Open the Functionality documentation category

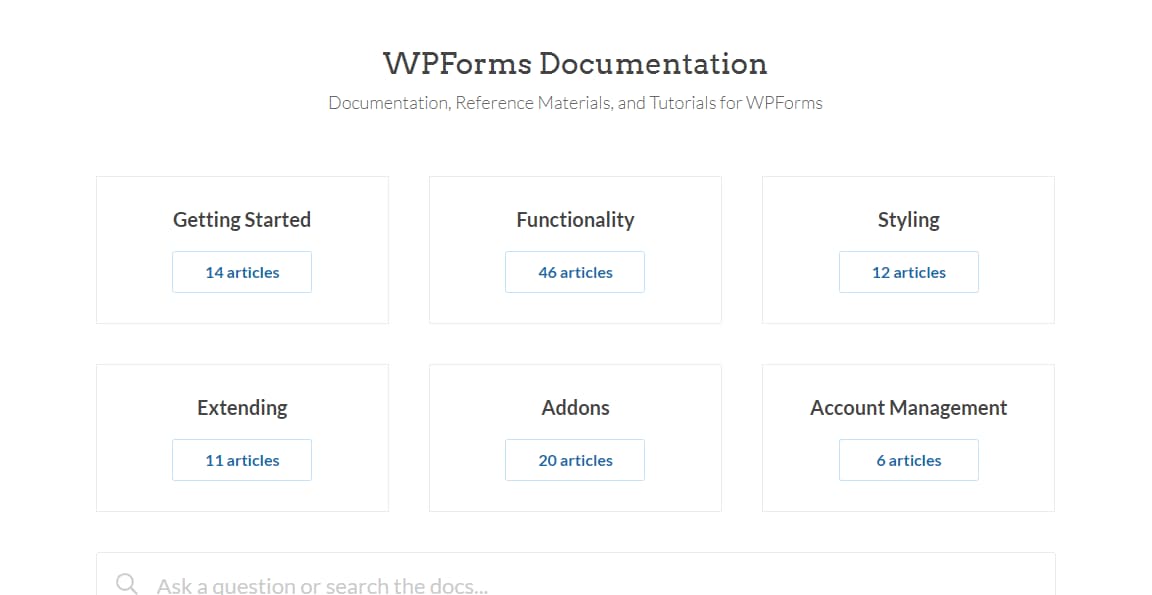575,250
